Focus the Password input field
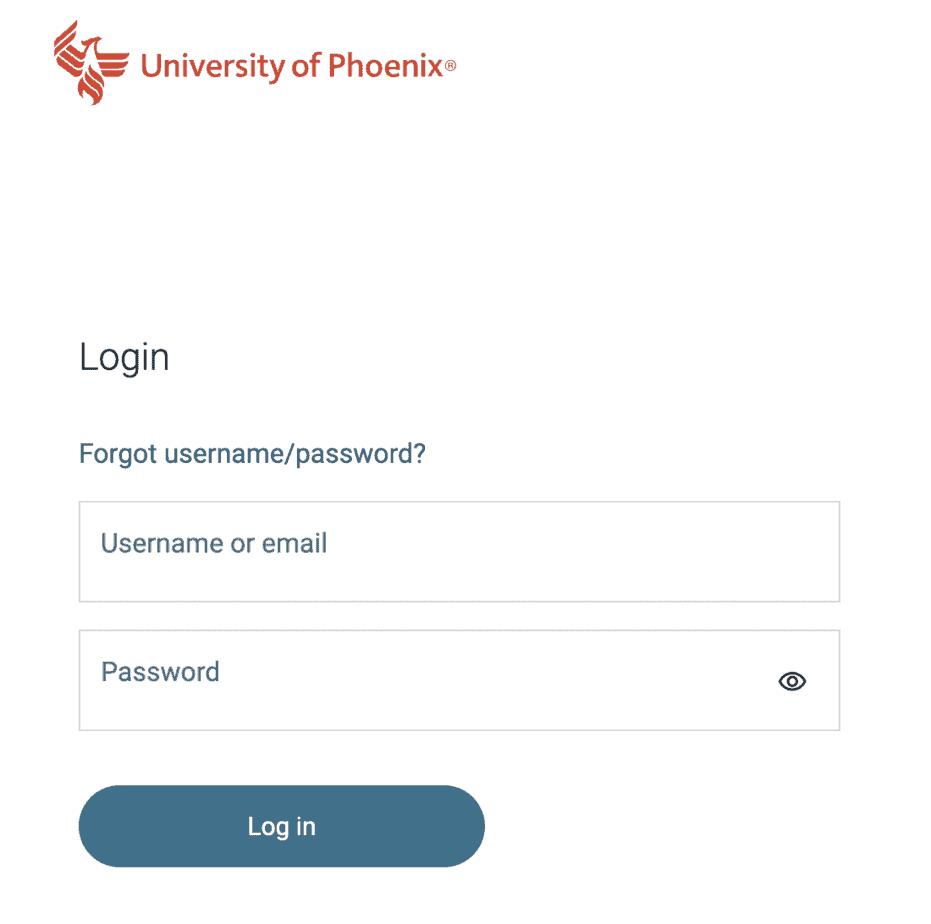This screenshot has height=924, width=931. click(459, 681)
